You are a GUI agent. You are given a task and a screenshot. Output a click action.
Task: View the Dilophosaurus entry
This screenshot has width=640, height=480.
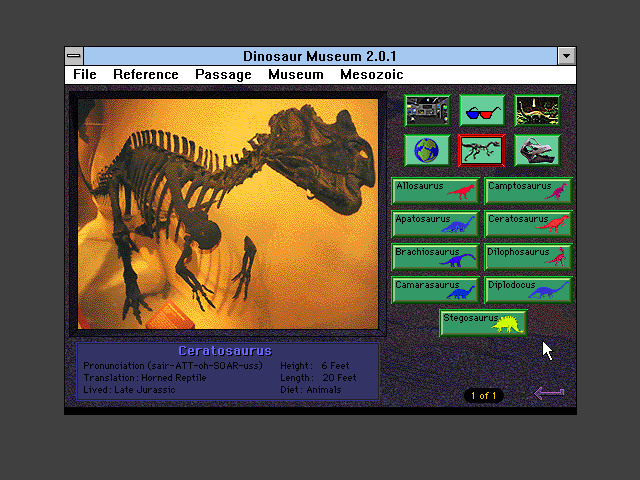[x=528, y=257]
